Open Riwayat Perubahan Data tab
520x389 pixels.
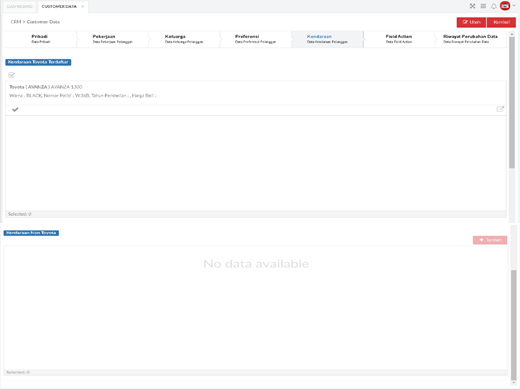point(470,39)
